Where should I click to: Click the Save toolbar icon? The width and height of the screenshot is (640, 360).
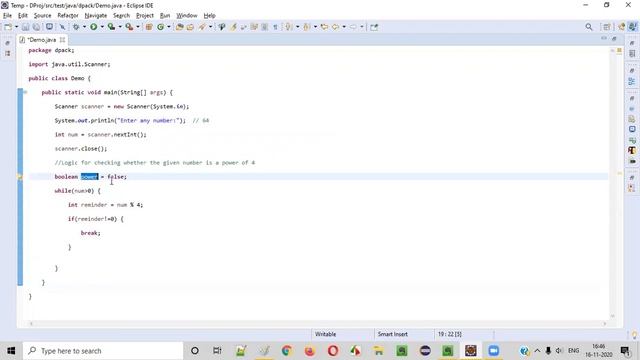pos(25,27)
